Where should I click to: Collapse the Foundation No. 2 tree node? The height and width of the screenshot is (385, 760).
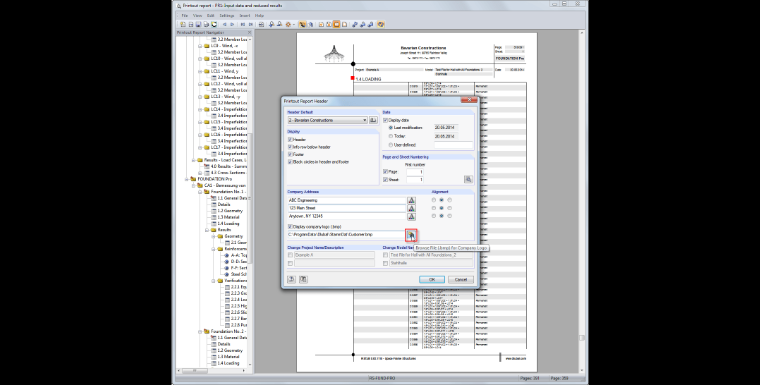click(200, 332)
